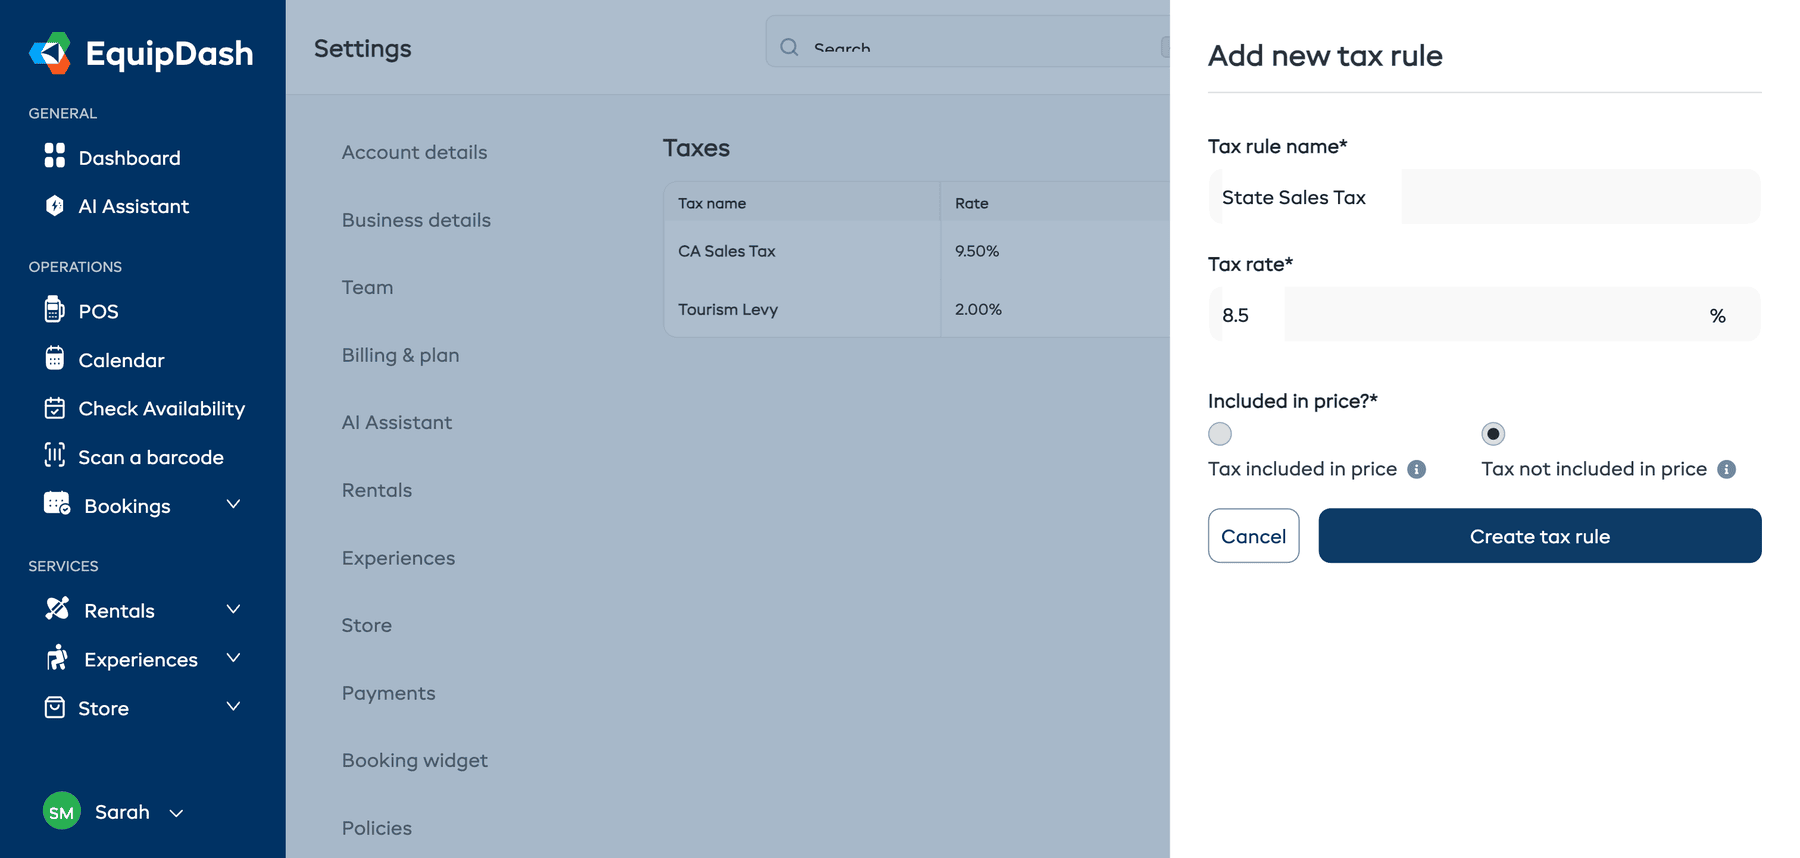Focus the Tax rule name field
Image resolution: width=1800 pixels, height=858 pixels.
[1484, 197]
